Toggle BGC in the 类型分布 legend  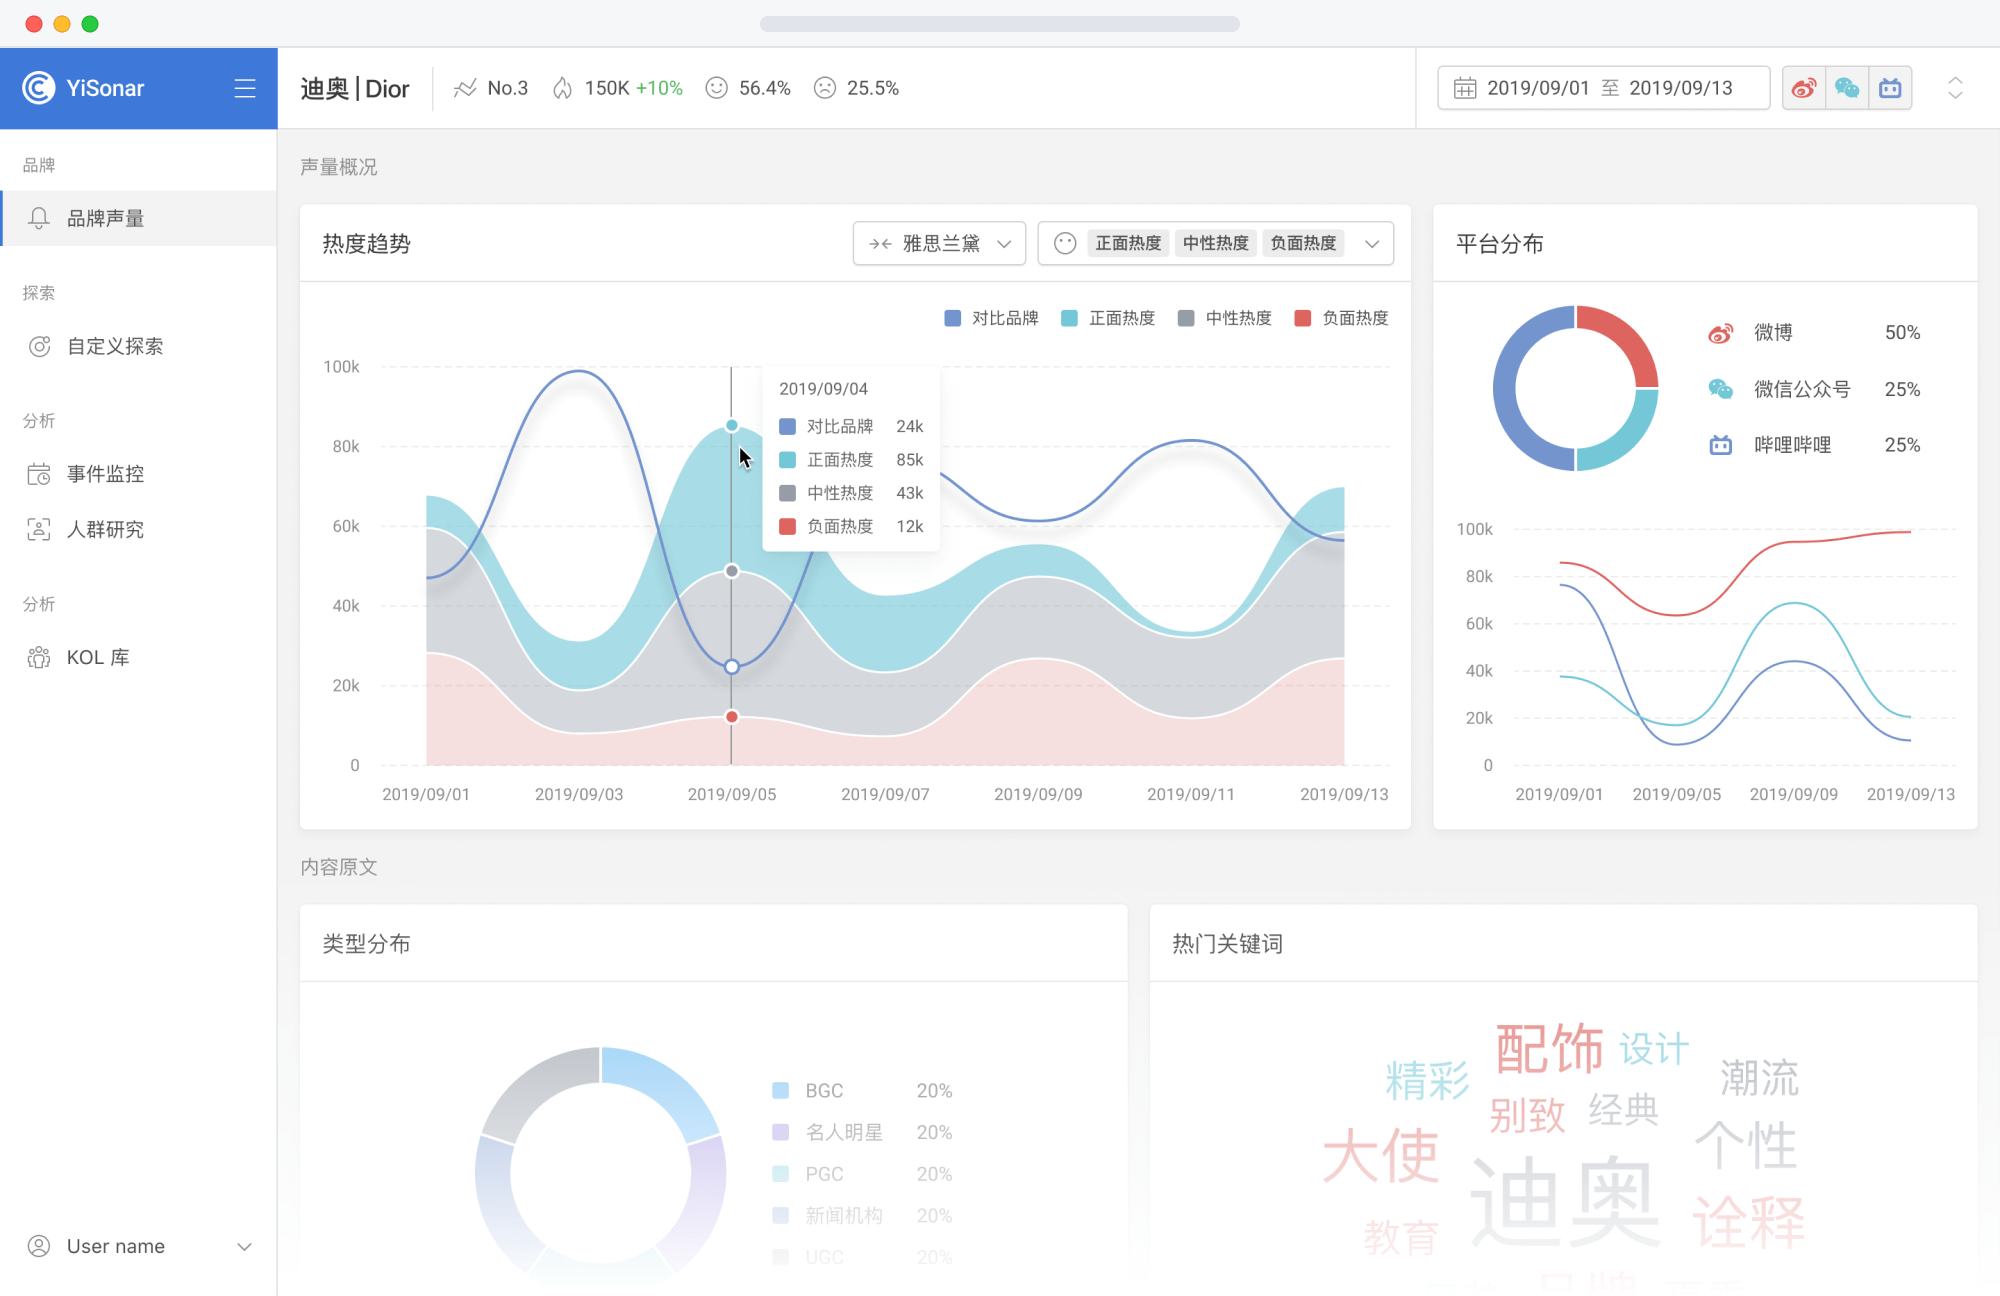(x=862, y=1091)
